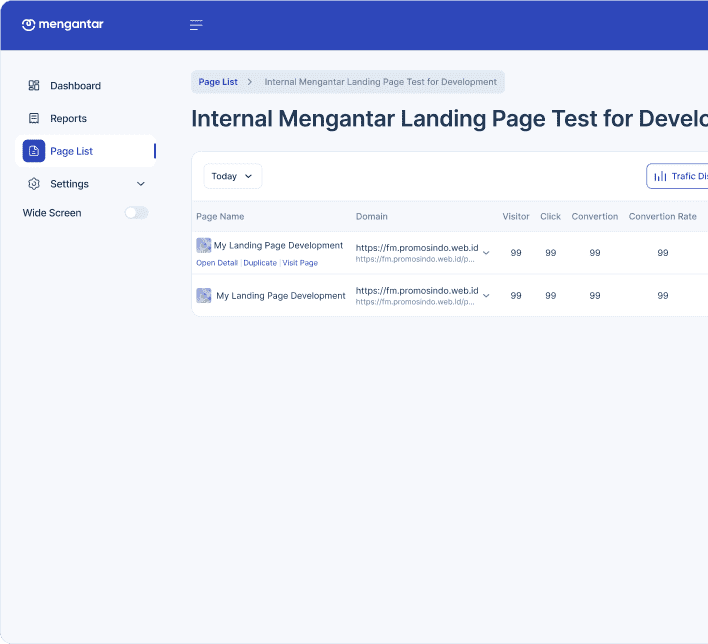This screenshot has width=708, height=644.
Task: Click the bar chart icon in Trafic button
Action: (x=660, y=176)
